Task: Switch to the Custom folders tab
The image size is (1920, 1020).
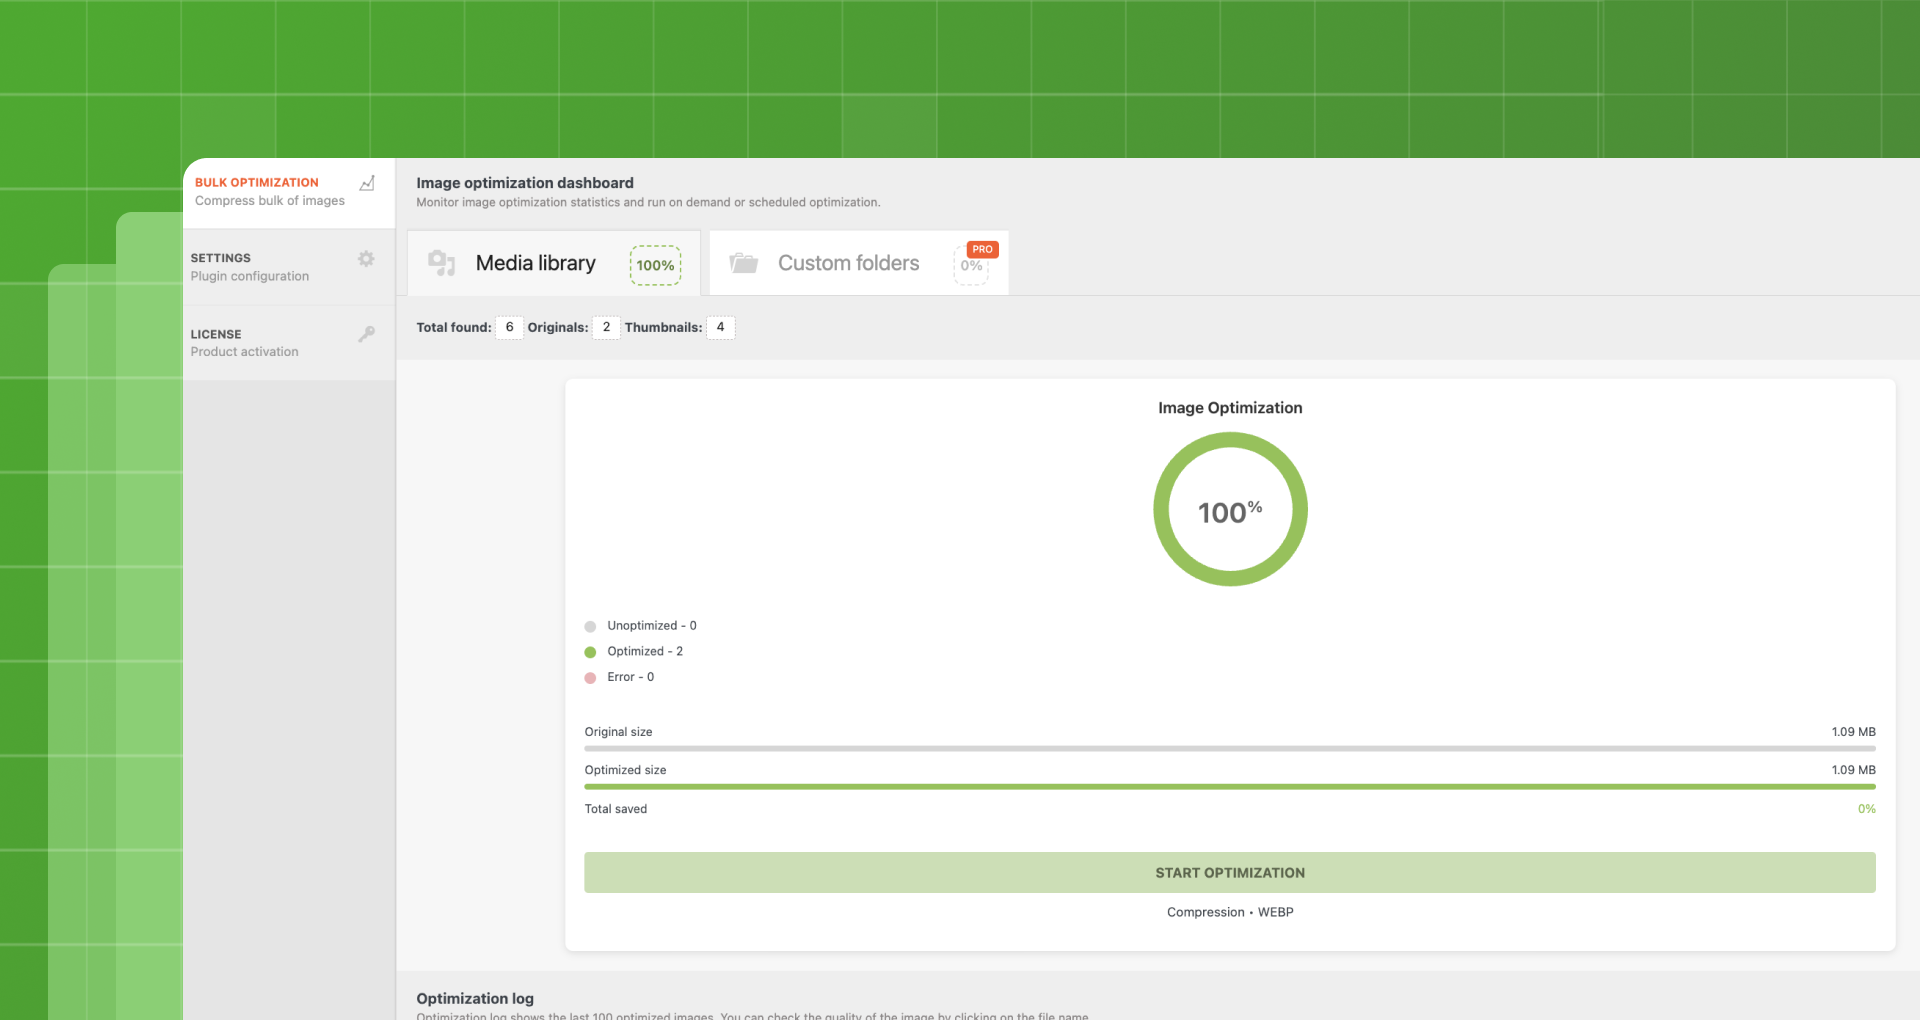Action: 848,263
